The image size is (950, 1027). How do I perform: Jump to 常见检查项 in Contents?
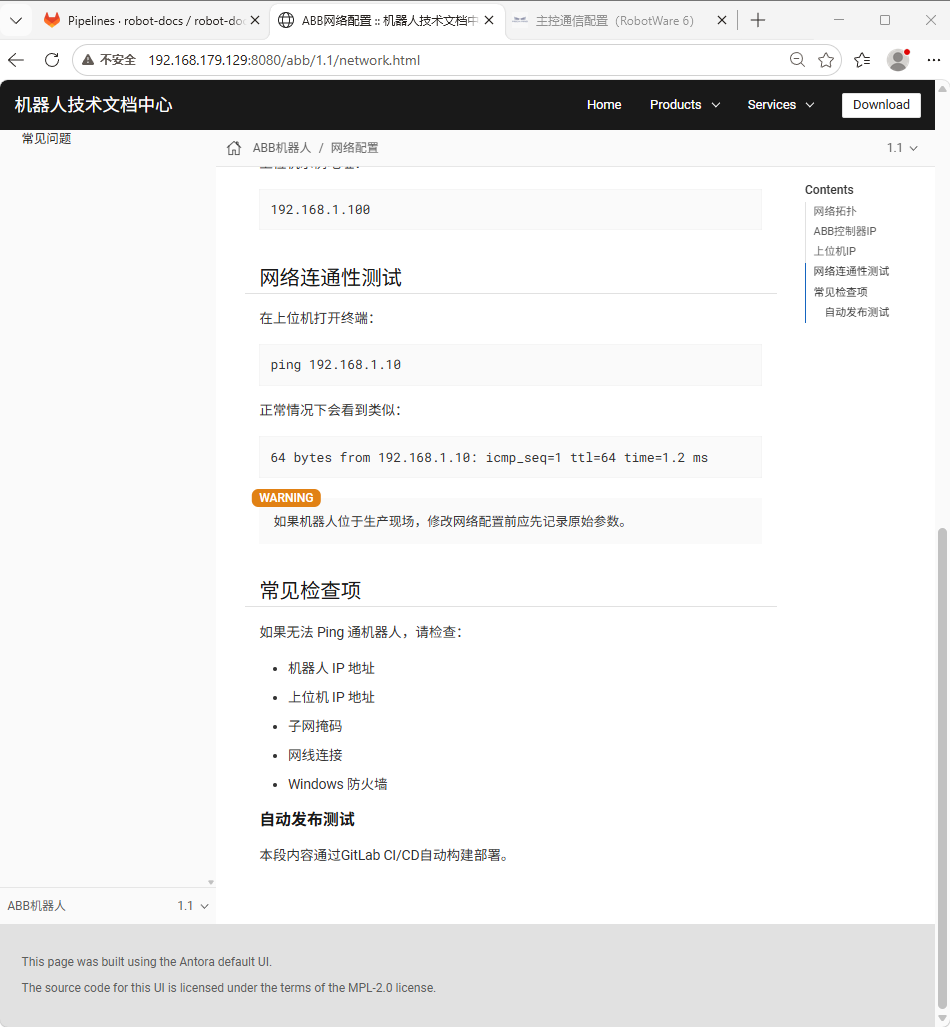pos(840,292)
